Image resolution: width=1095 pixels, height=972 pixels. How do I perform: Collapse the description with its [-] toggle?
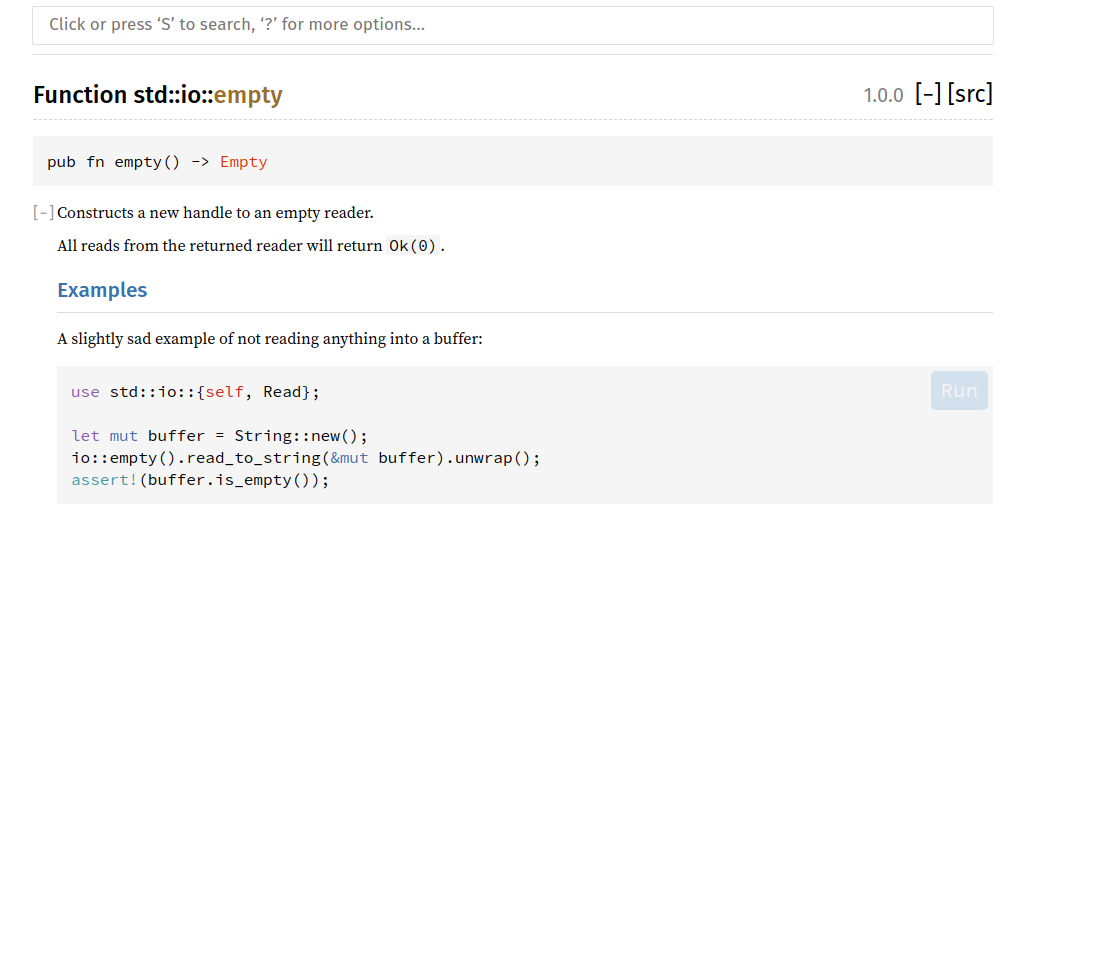[x=43, y=212]
